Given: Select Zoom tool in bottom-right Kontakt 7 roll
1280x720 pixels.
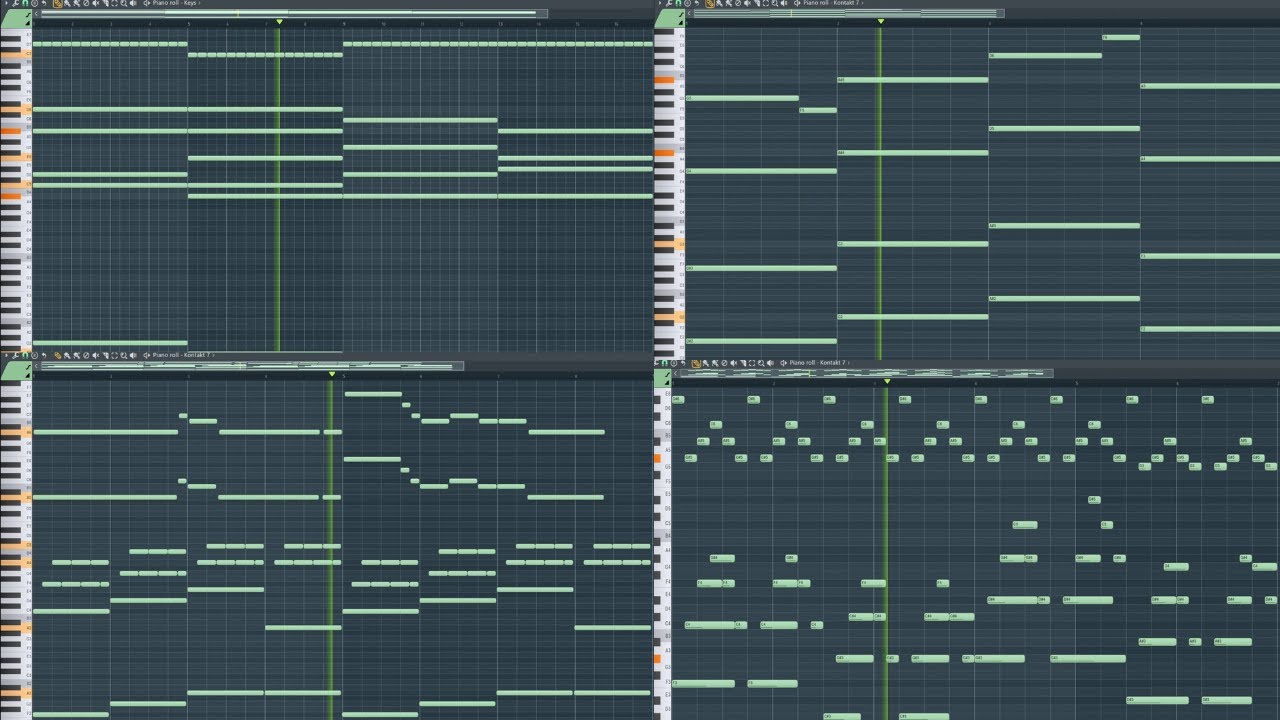Looking at the screenshot, I should tap(761, 363).
